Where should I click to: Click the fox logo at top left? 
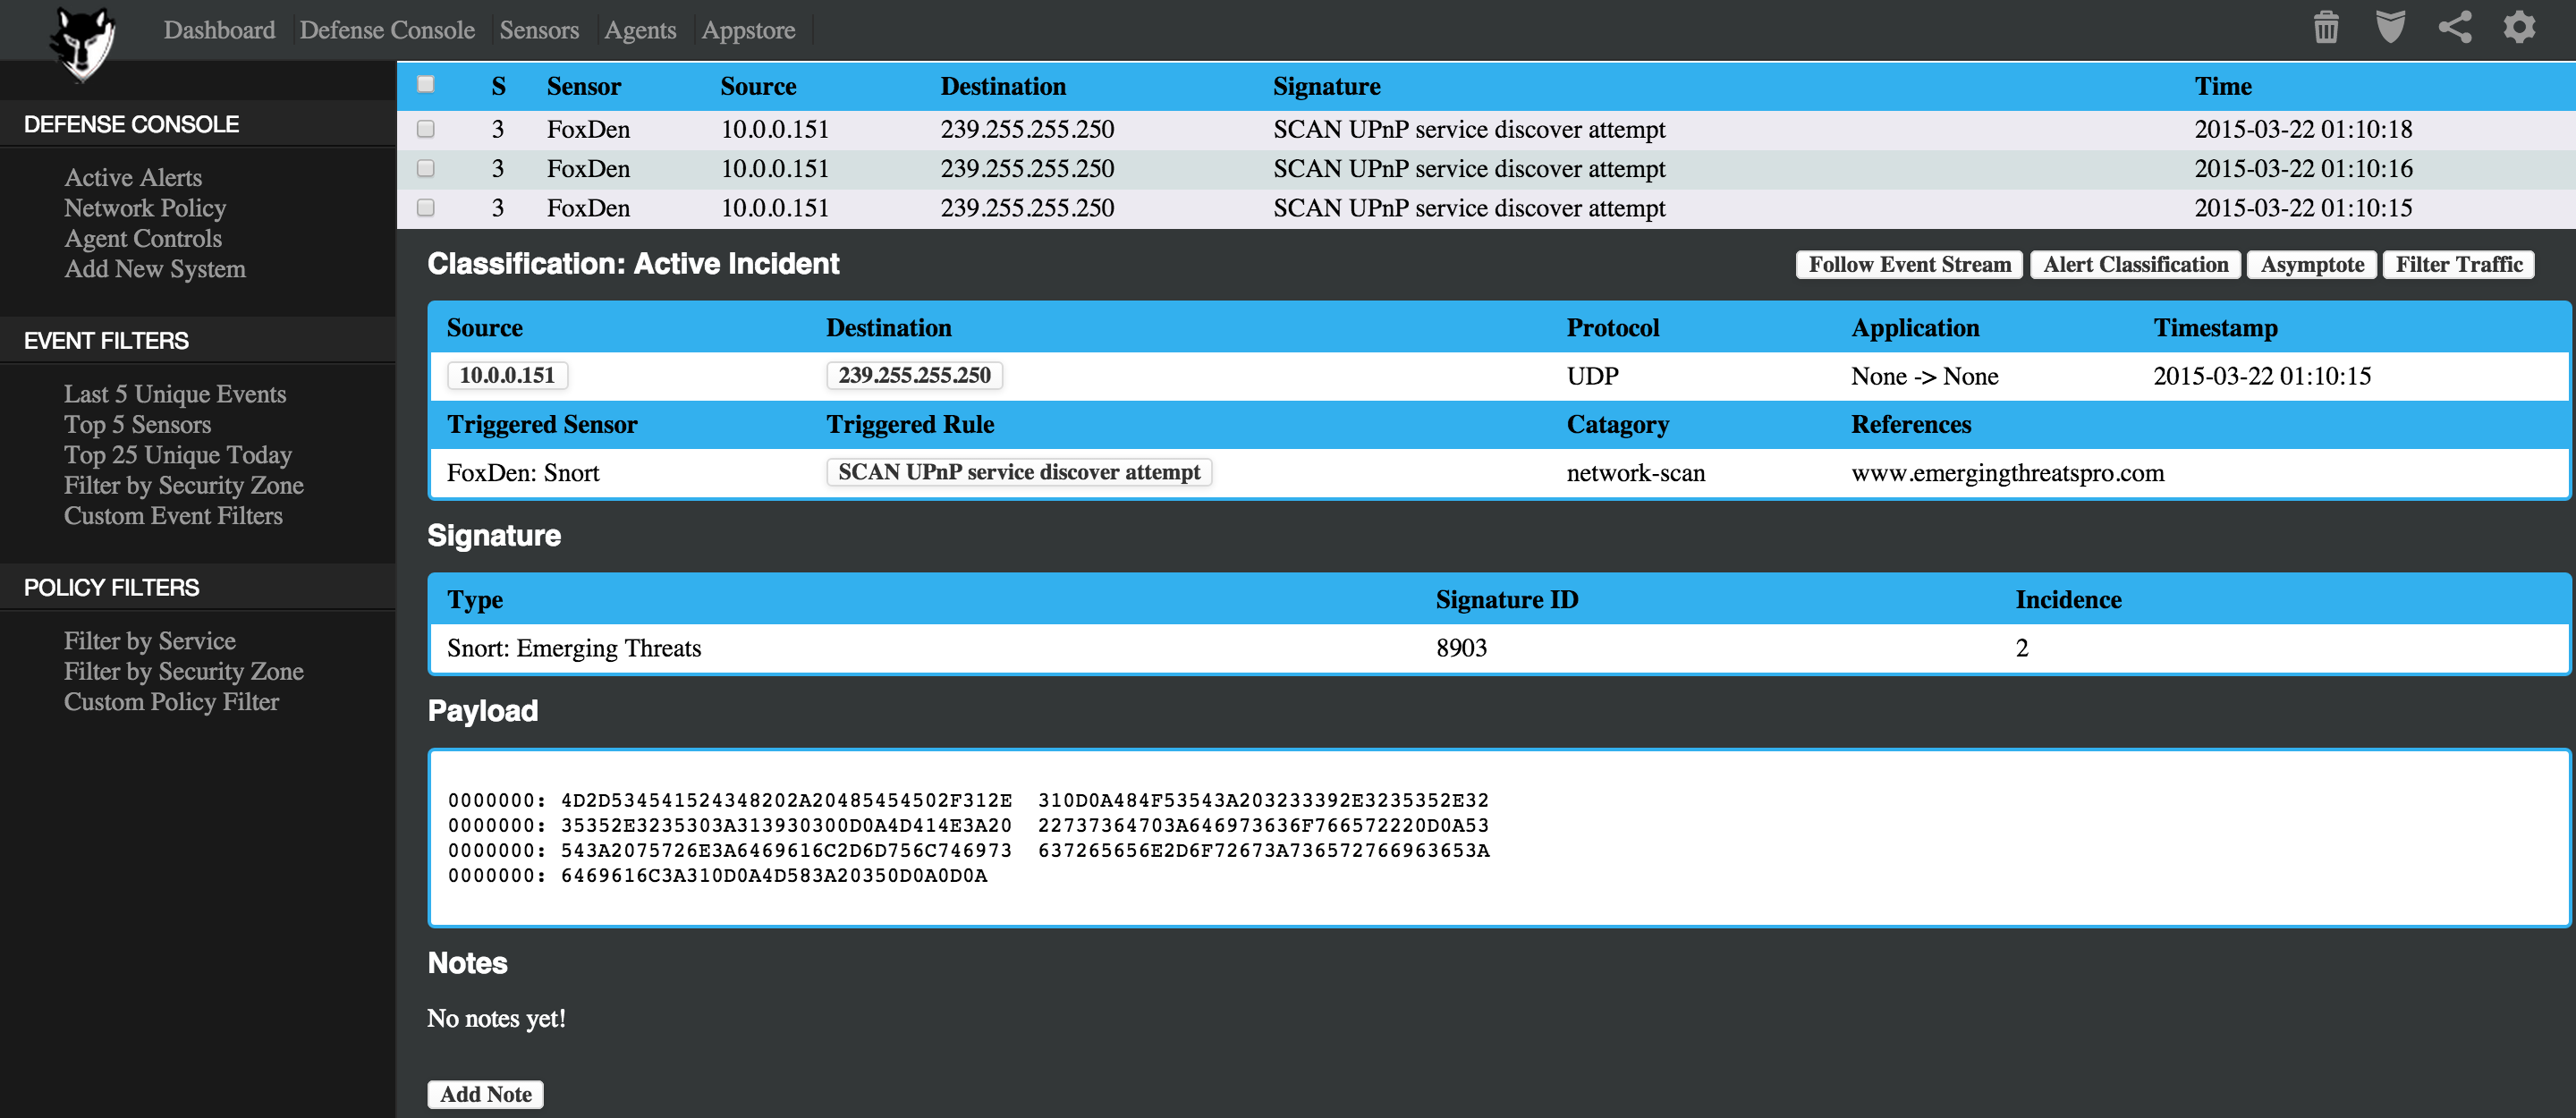coord(83,44)
